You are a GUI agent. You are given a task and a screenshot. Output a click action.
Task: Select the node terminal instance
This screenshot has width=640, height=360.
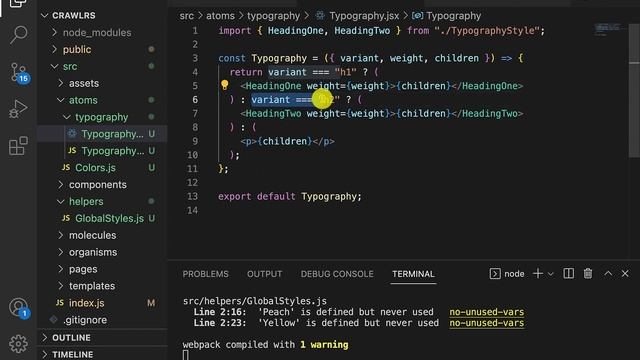pos(507,274)
